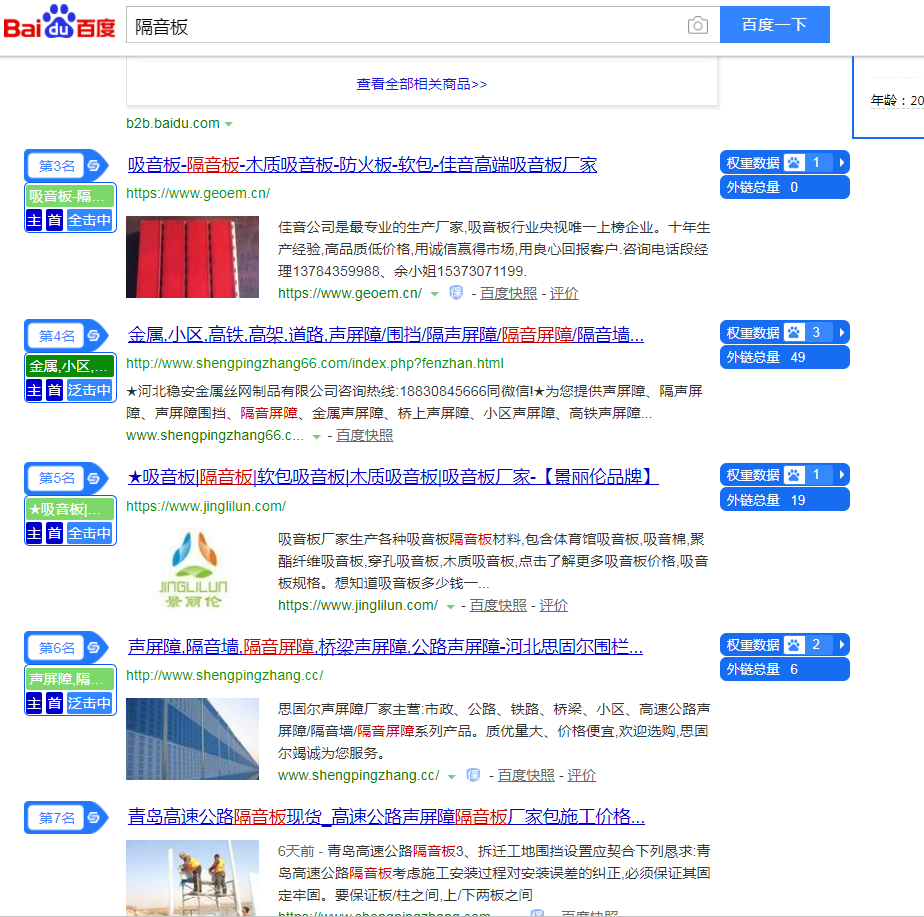Image resolution: width=924 pixels, height=917 pixels.
Task: Click green 吸音板-隔... keyword tag
Action: pyautogui.click(x=70, y=196)
